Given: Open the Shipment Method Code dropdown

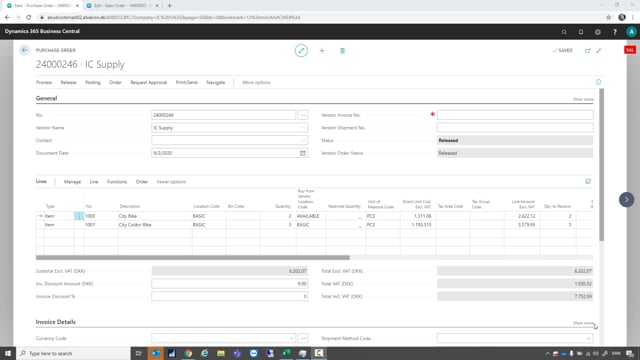Looking at the screenshot, I should pos(588,338).
